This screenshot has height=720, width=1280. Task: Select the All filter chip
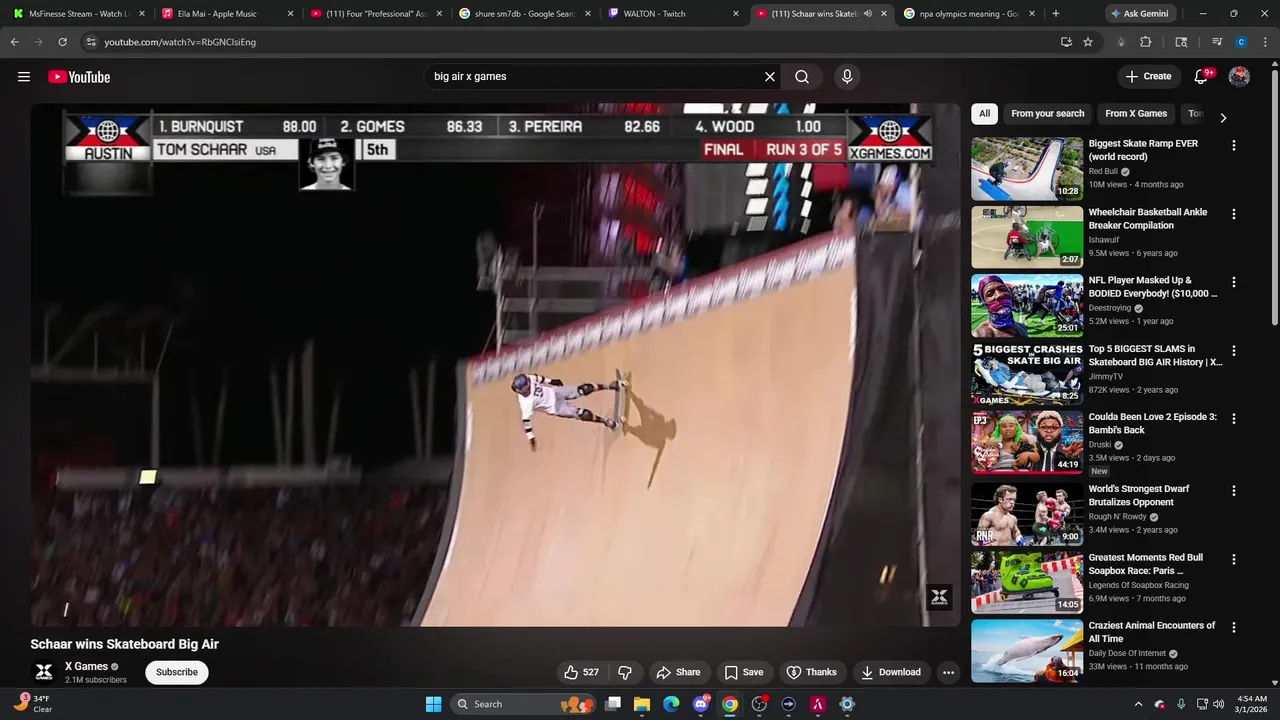coord(984,114)
